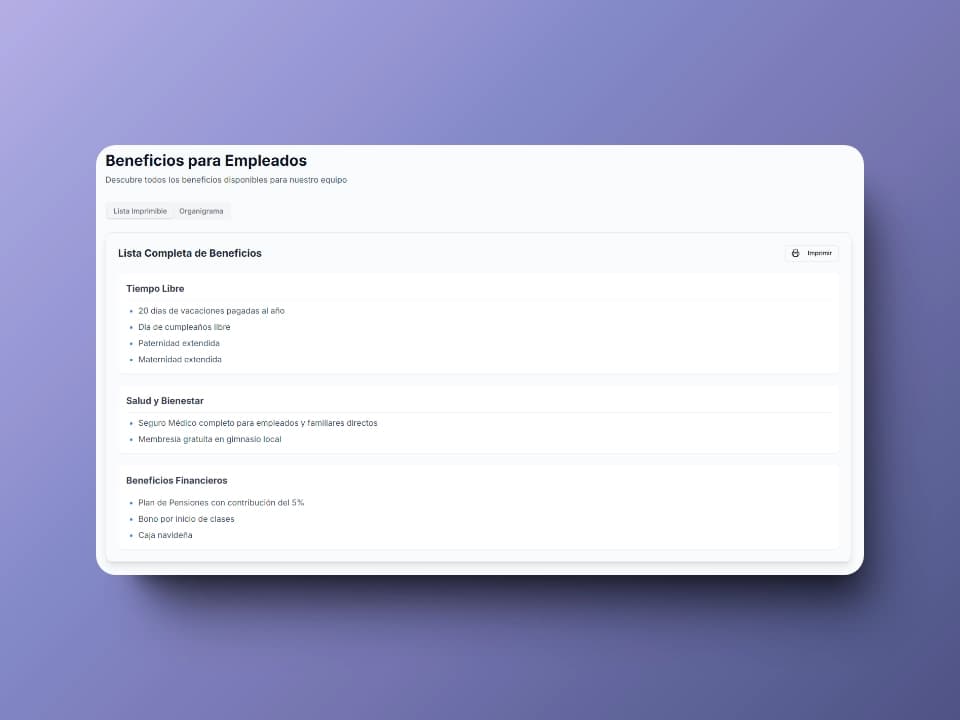Screen dimensions: 960x720
Task: Click the Plan de Pensiones item
Action: coord(221,503)
